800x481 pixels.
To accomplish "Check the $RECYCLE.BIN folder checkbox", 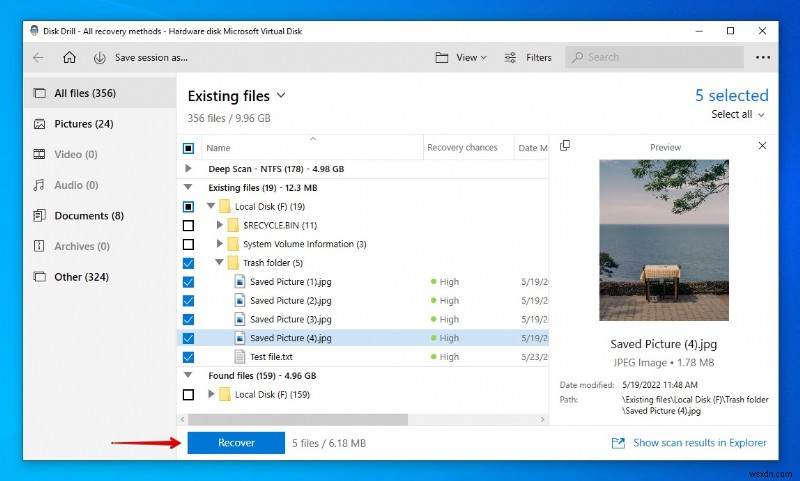I will point(188,225).
